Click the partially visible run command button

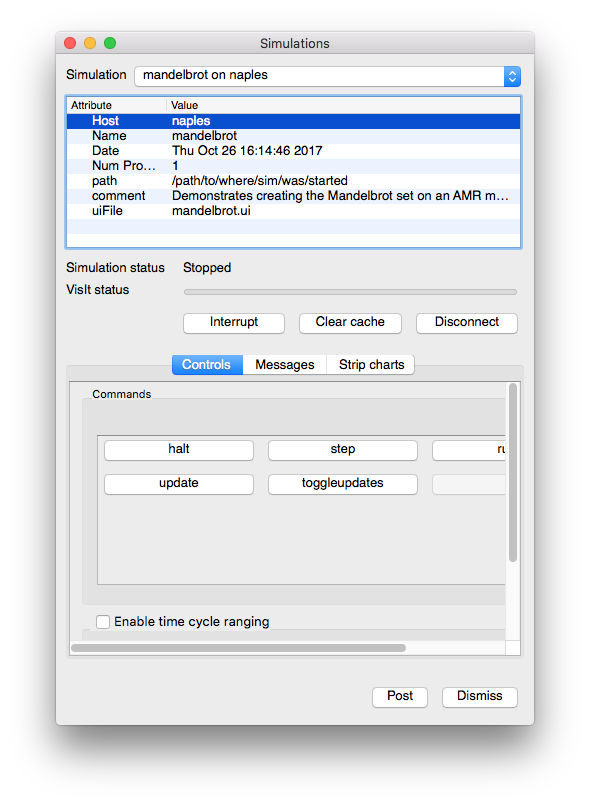(469, 450)
